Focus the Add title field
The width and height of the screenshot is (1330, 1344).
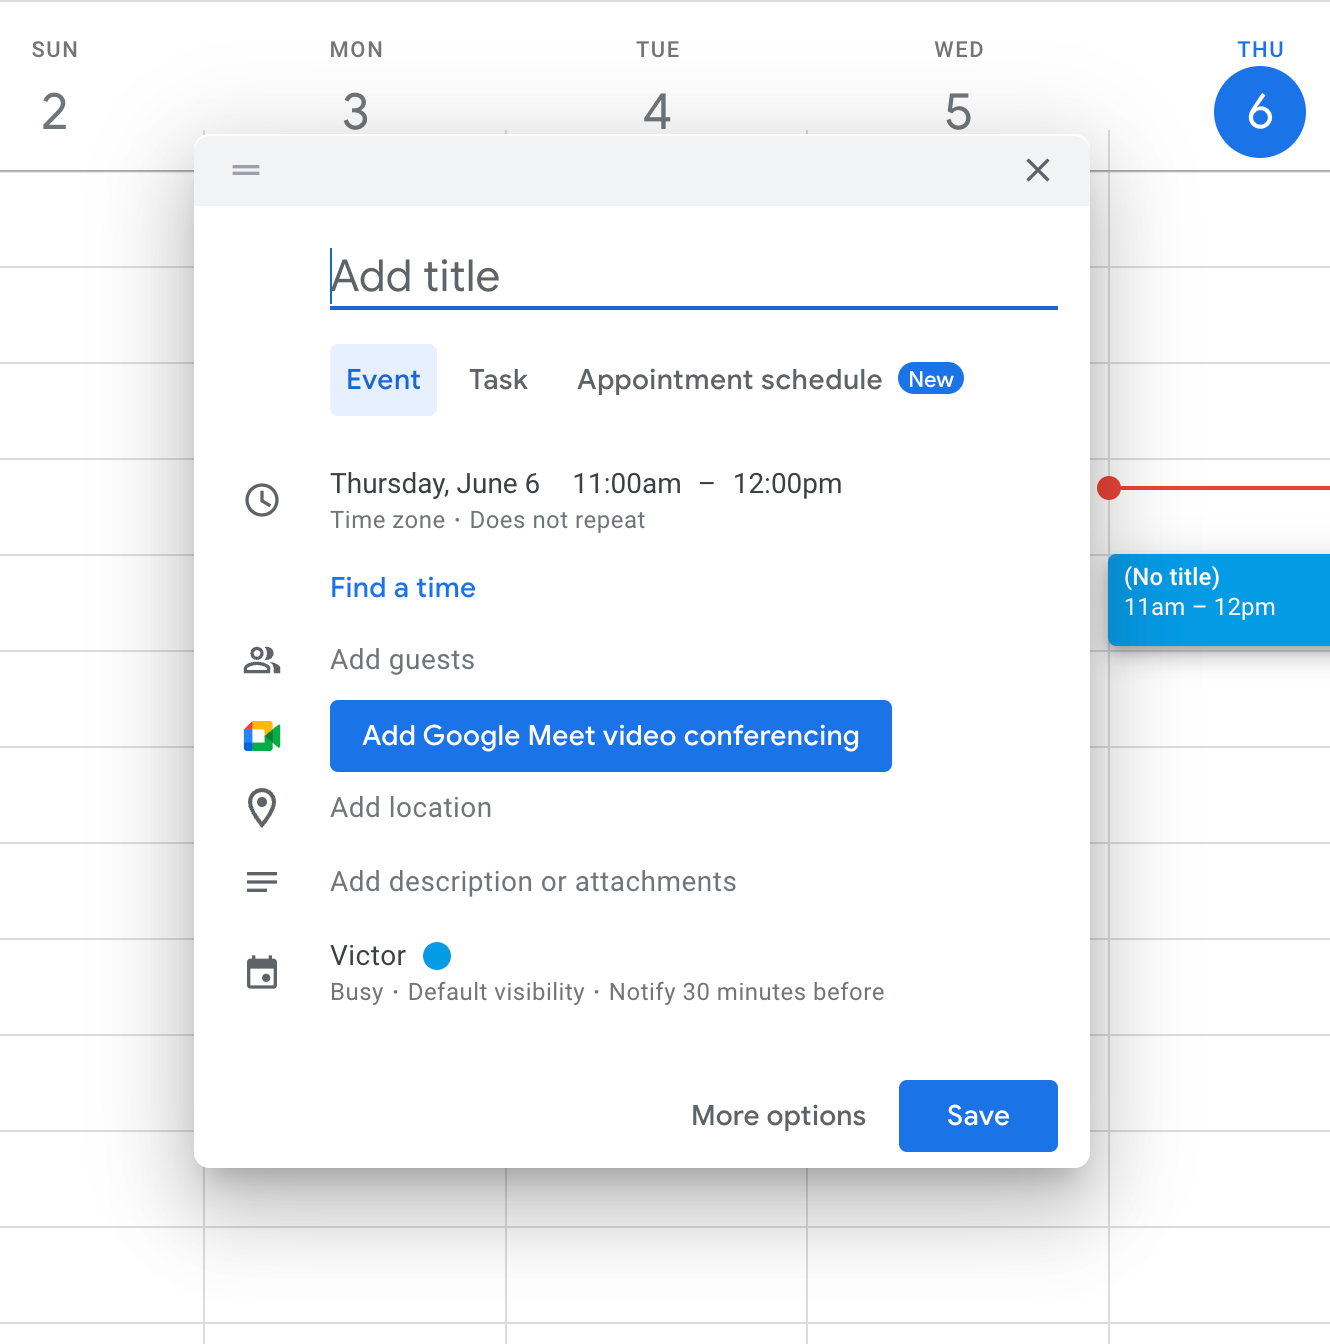[694, 276]
